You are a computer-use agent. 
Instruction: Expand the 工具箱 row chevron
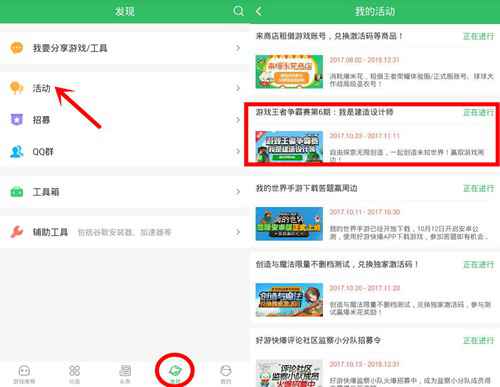[x=238, y=192]
